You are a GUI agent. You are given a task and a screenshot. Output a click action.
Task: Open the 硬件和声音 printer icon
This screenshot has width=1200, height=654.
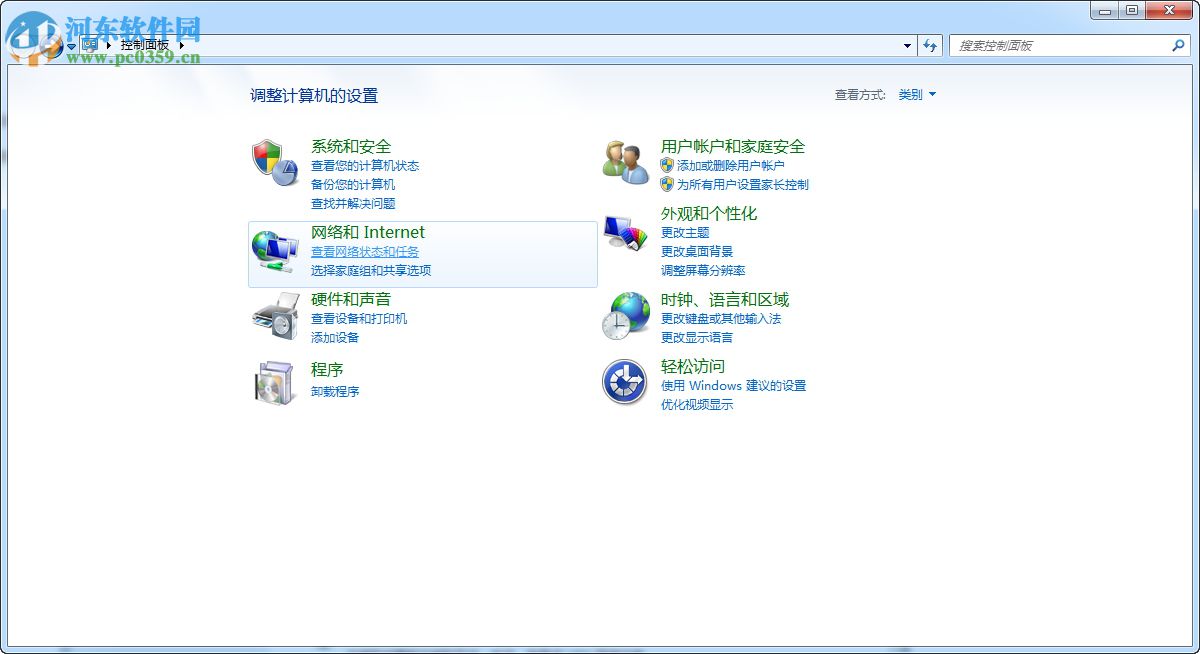click(275, 317)
